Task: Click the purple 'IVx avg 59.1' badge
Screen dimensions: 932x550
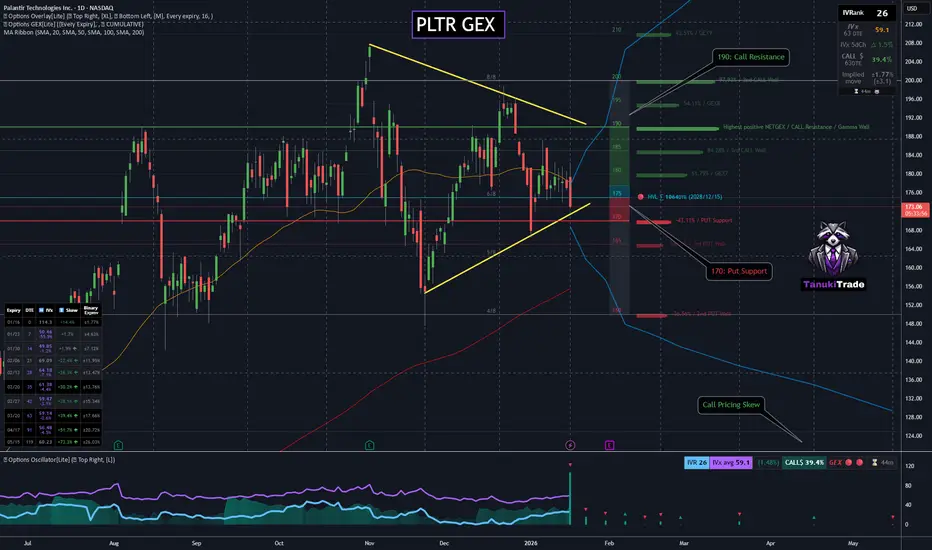Action: point(731,463)
